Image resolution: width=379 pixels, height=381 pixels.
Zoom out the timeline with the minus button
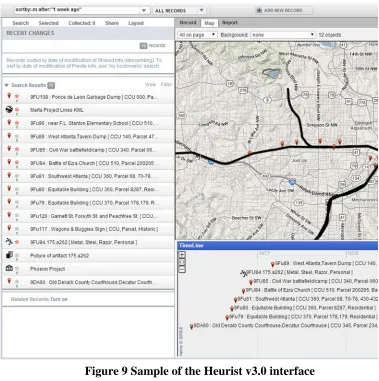pos(182,269)
